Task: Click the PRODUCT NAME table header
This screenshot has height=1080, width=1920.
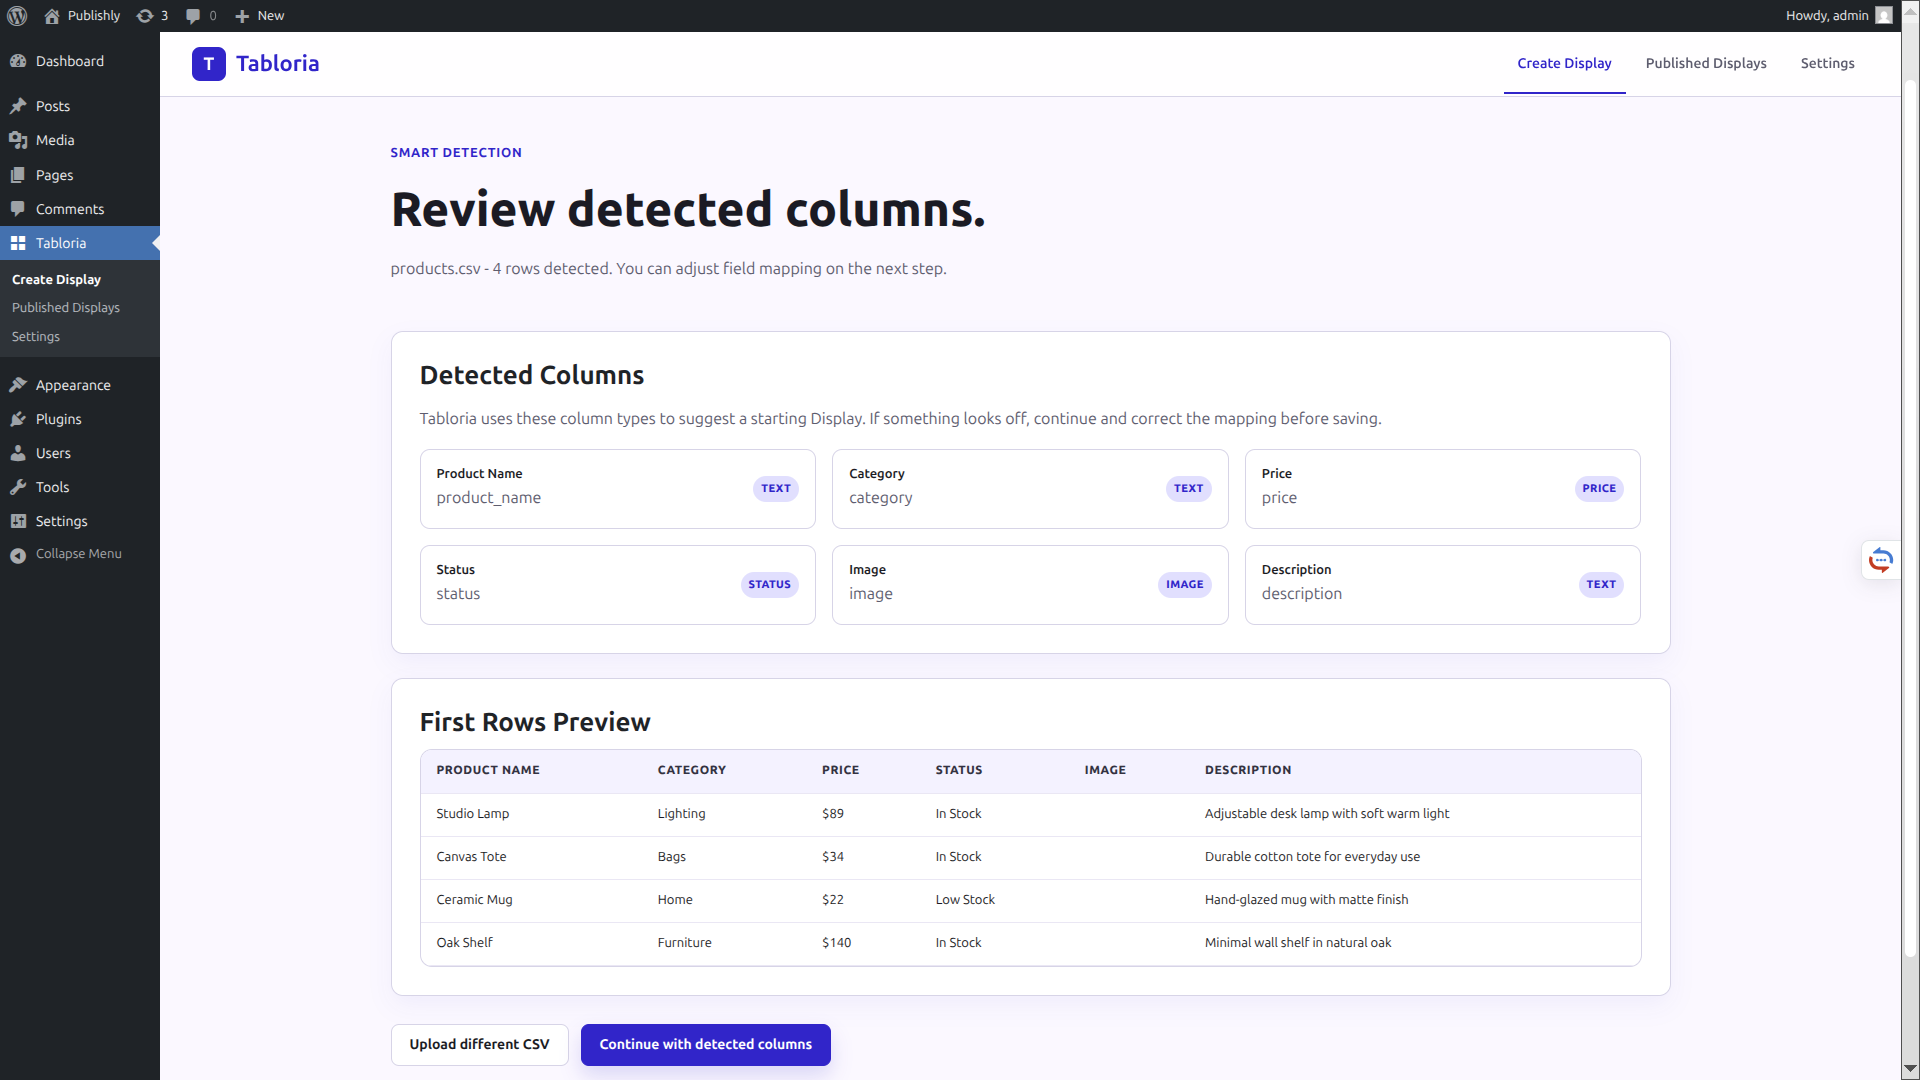Action: [x=488, y=770]
